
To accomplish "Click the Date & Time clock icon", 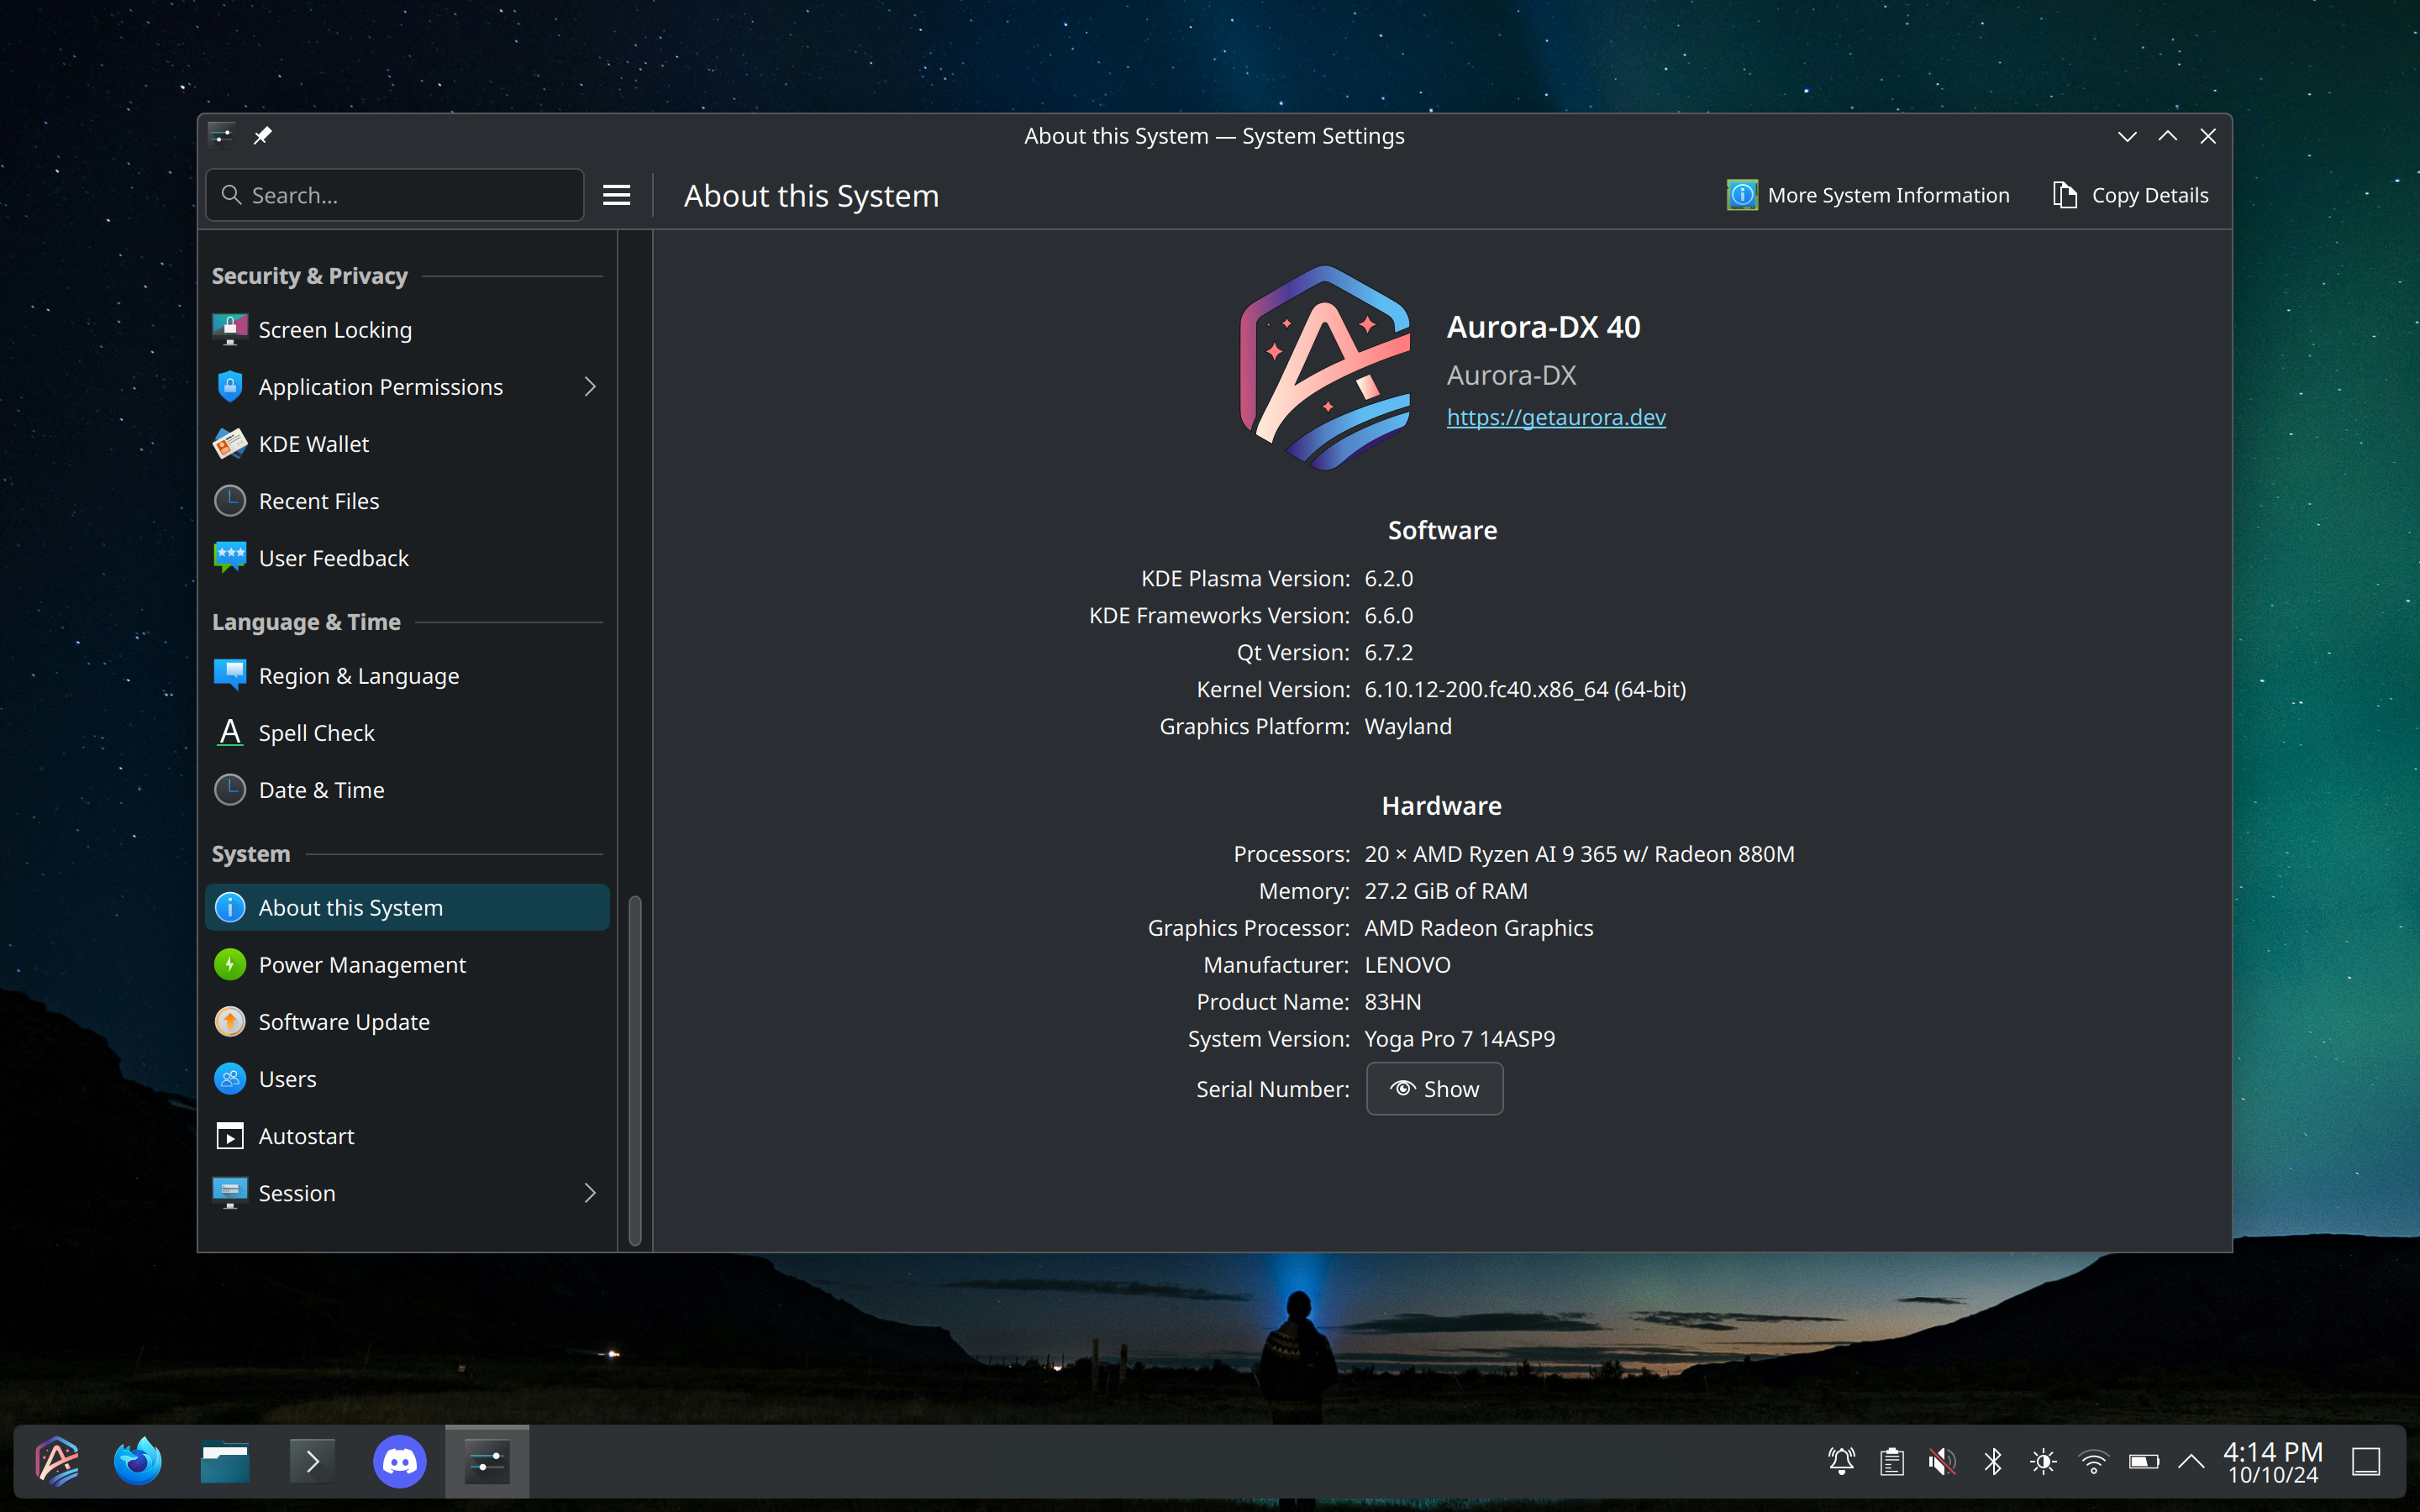I will click(230, 789).
